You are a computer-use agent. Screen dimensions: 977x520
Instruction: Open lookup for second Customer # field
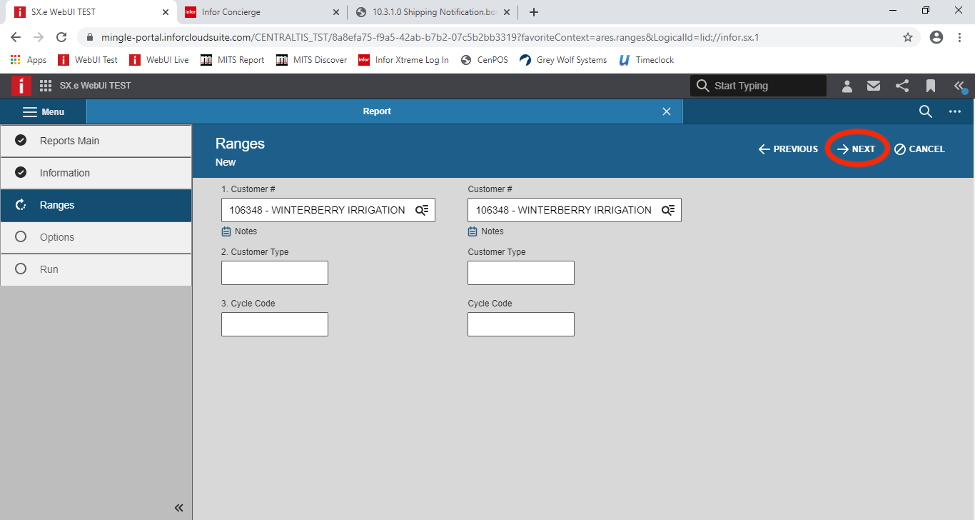click(x=668, y=210)
